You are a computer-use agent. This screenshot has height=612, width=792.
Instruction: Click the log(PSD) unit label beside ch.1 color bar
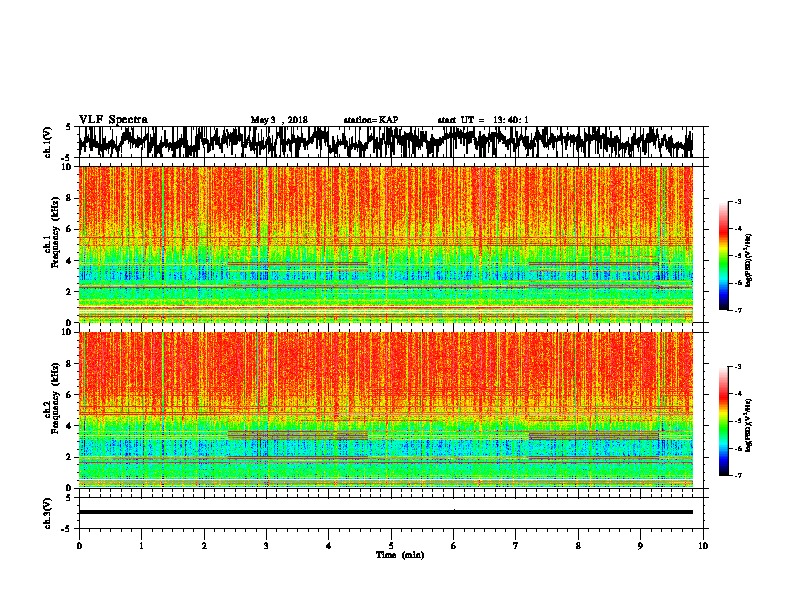[749, 260]
